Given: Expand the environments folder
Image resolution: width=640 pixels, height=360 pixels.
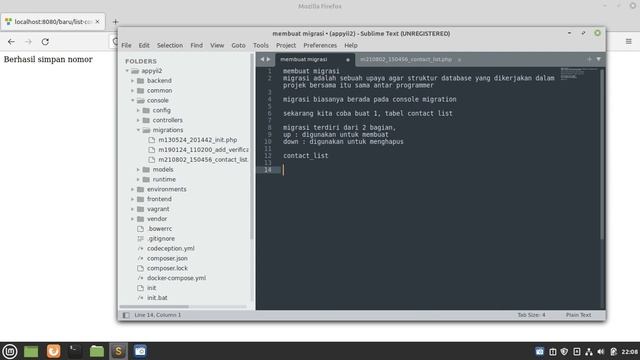Looking at the screenshot, I should tap(132, 189).
